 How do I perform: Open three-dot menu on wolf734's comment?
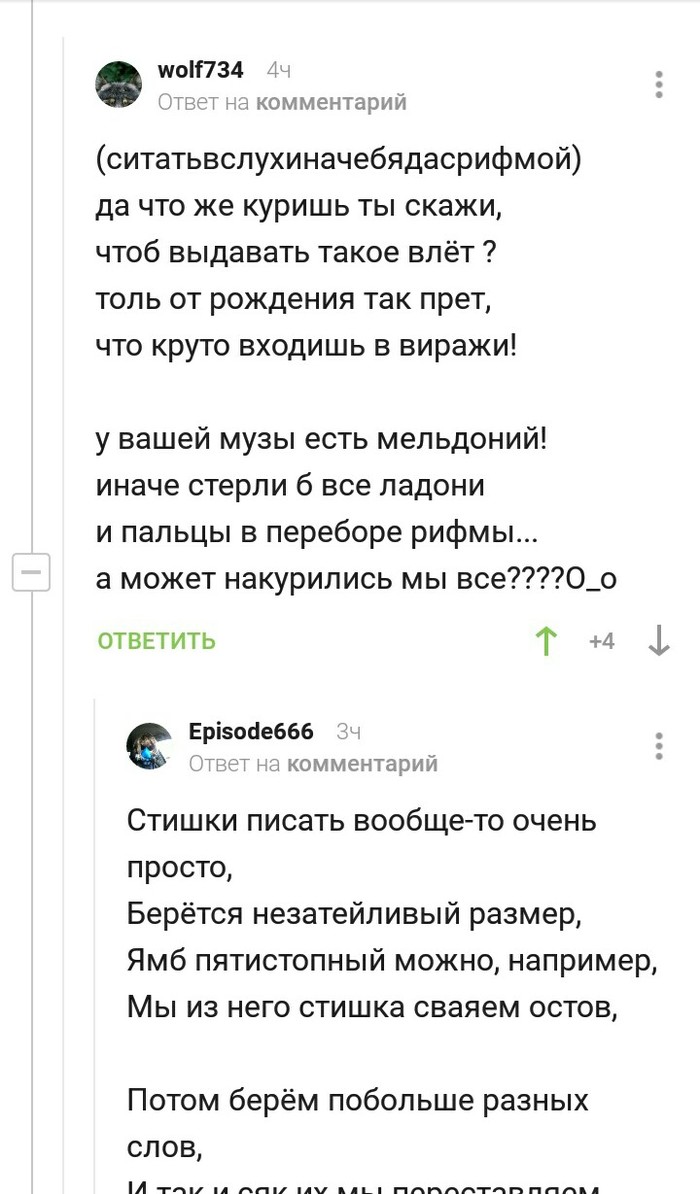pyautogui.click(x=659, y=85)
